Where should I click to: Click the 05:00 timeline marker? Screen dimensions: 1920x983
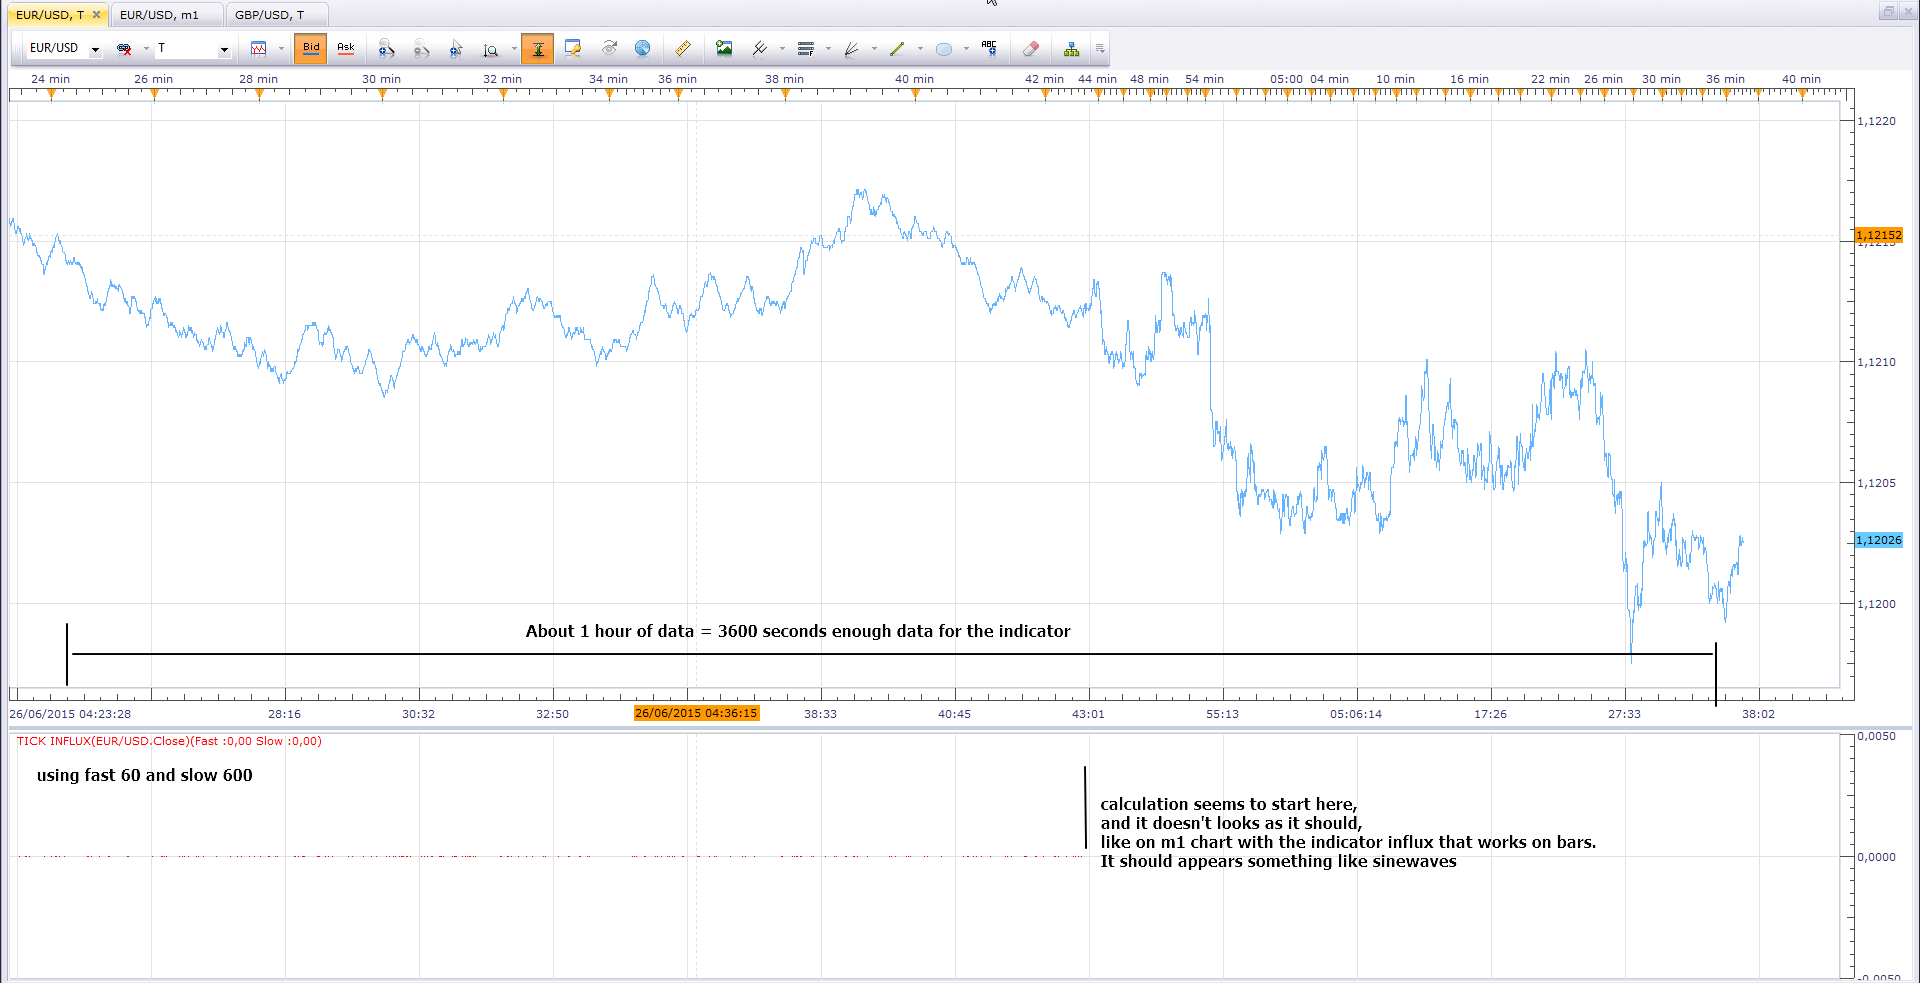click(1286, 79)
